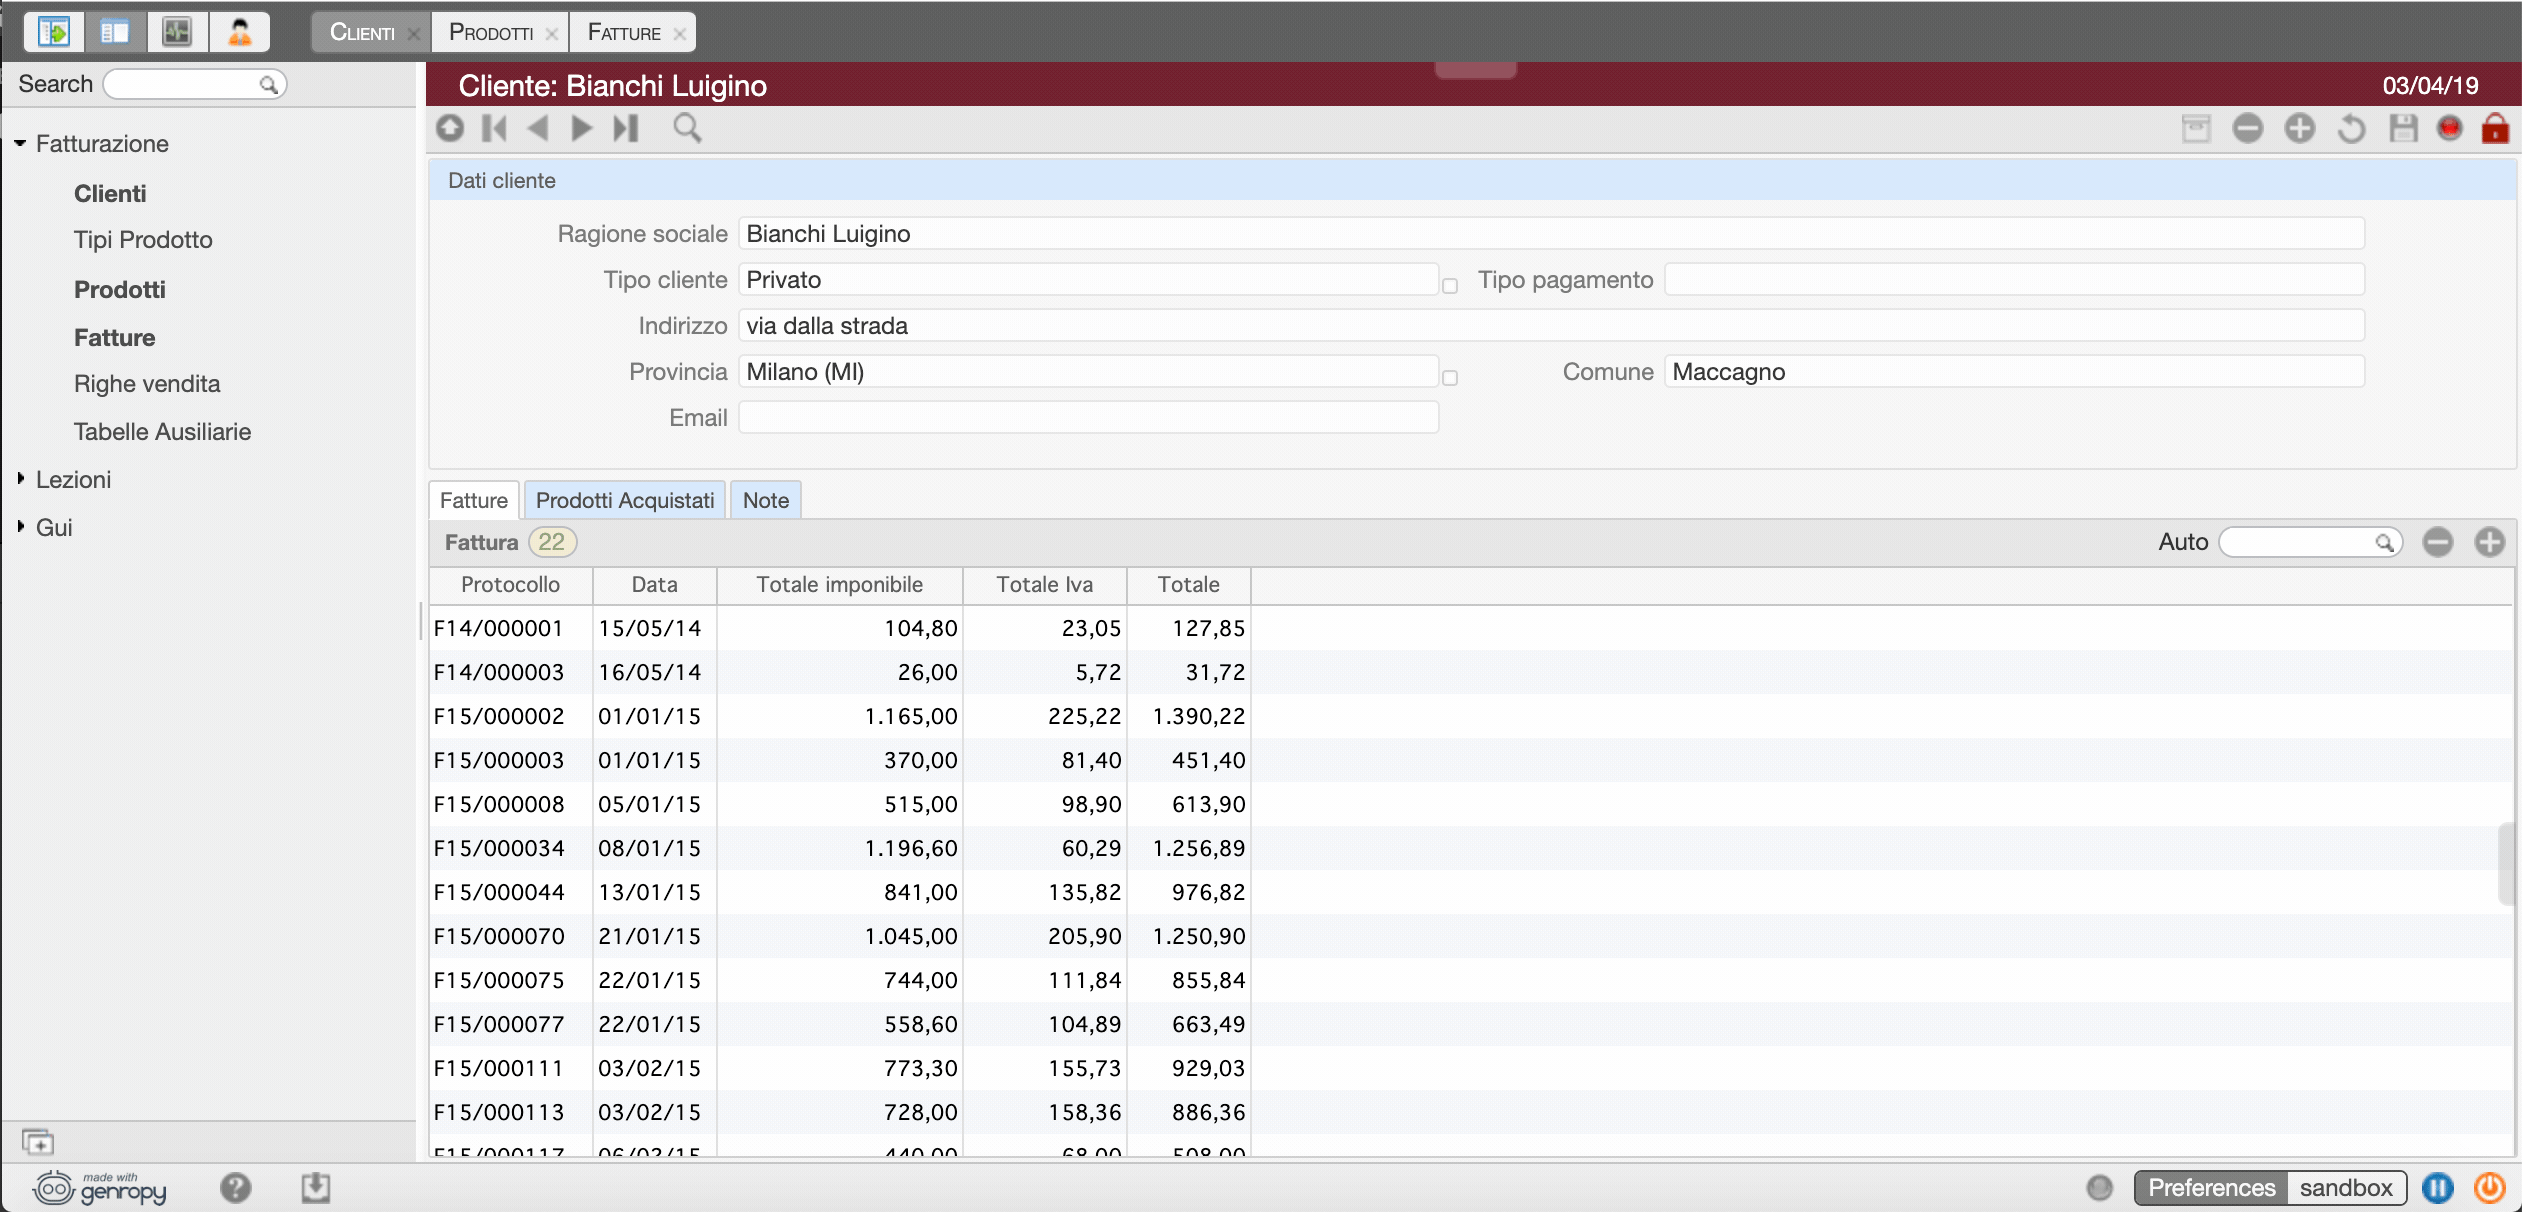
Task: Remove selected invoice with the Fattura grid minus
Action: (2438, 542)
